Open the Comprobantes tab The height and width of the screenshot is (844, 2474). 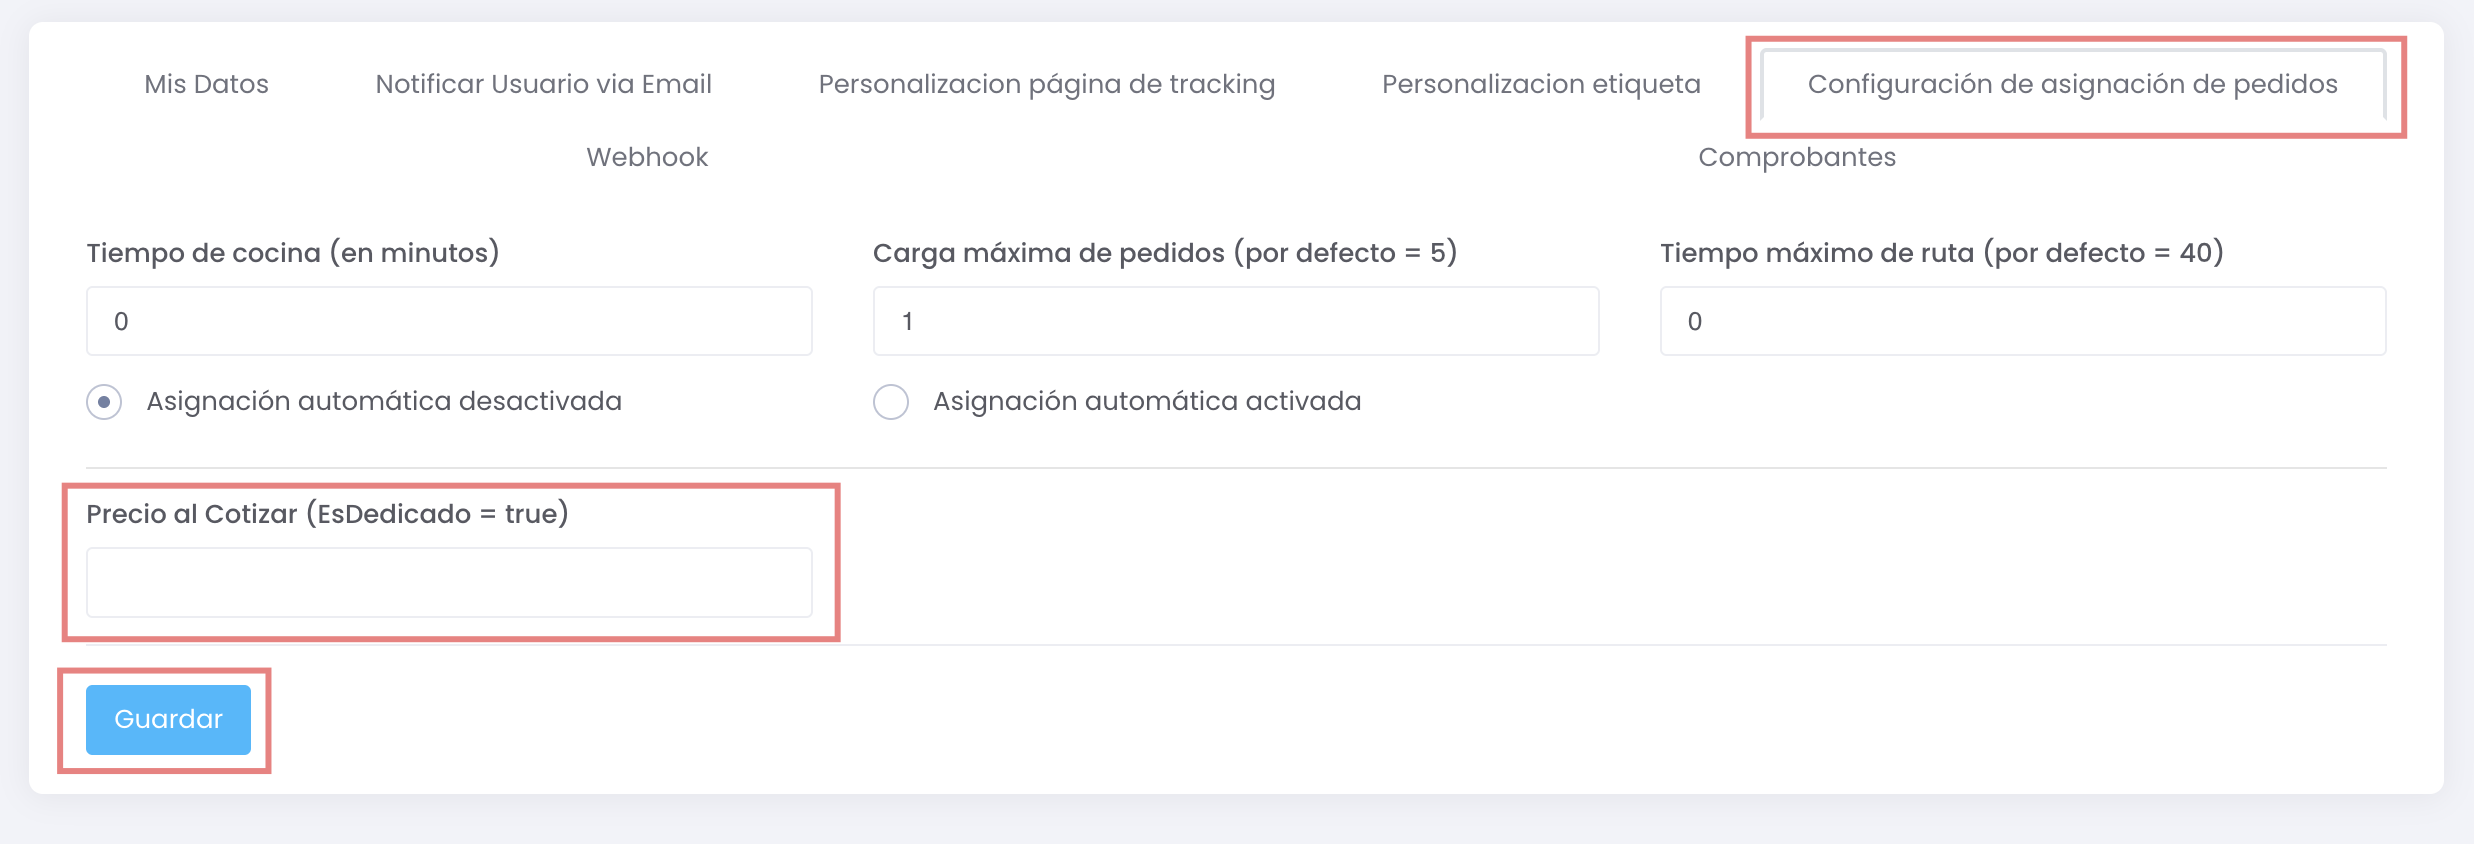coord(1796,157)
